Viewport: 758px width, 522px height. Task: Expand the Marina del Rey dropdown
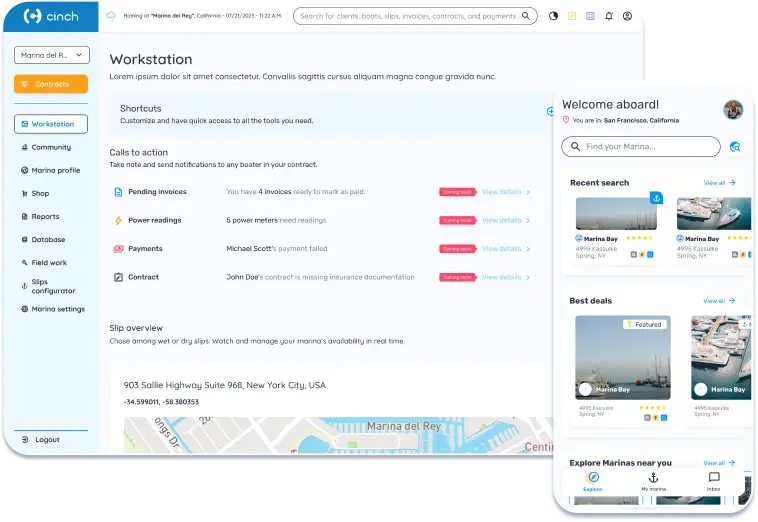[52, 55]
